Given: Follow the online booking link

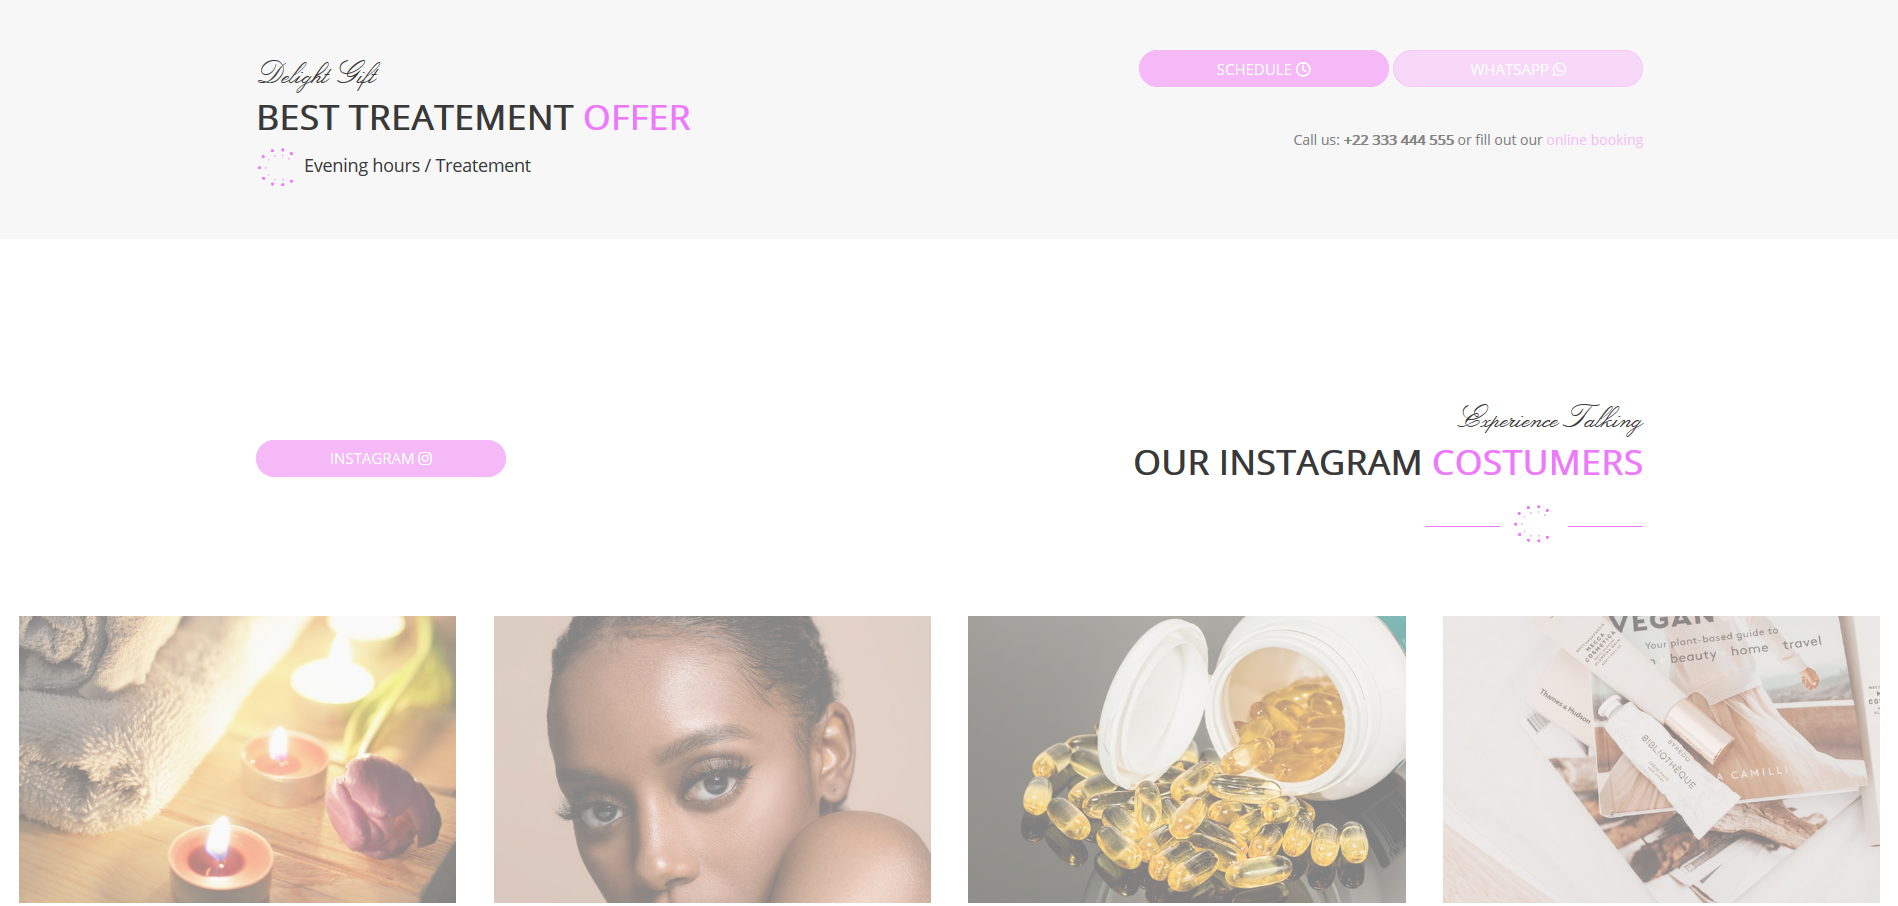Looking at the screenshot, I should click(x=1594, y=140).
